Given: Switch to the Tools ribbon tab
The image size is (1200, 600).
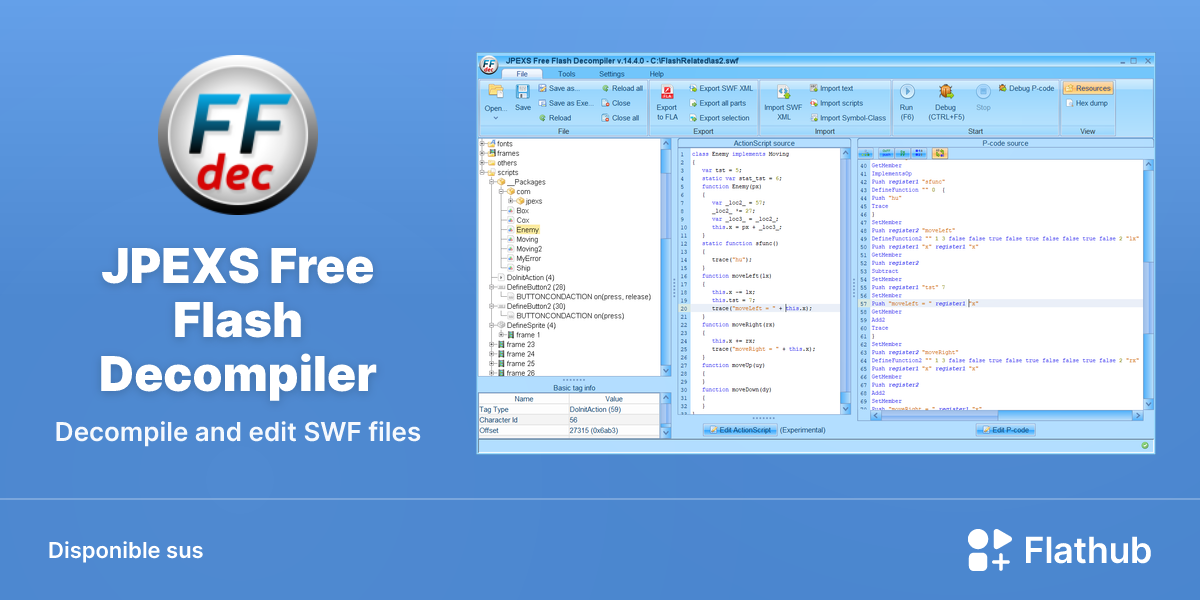Looking at the screenshot, I should [x=566, y=74].
